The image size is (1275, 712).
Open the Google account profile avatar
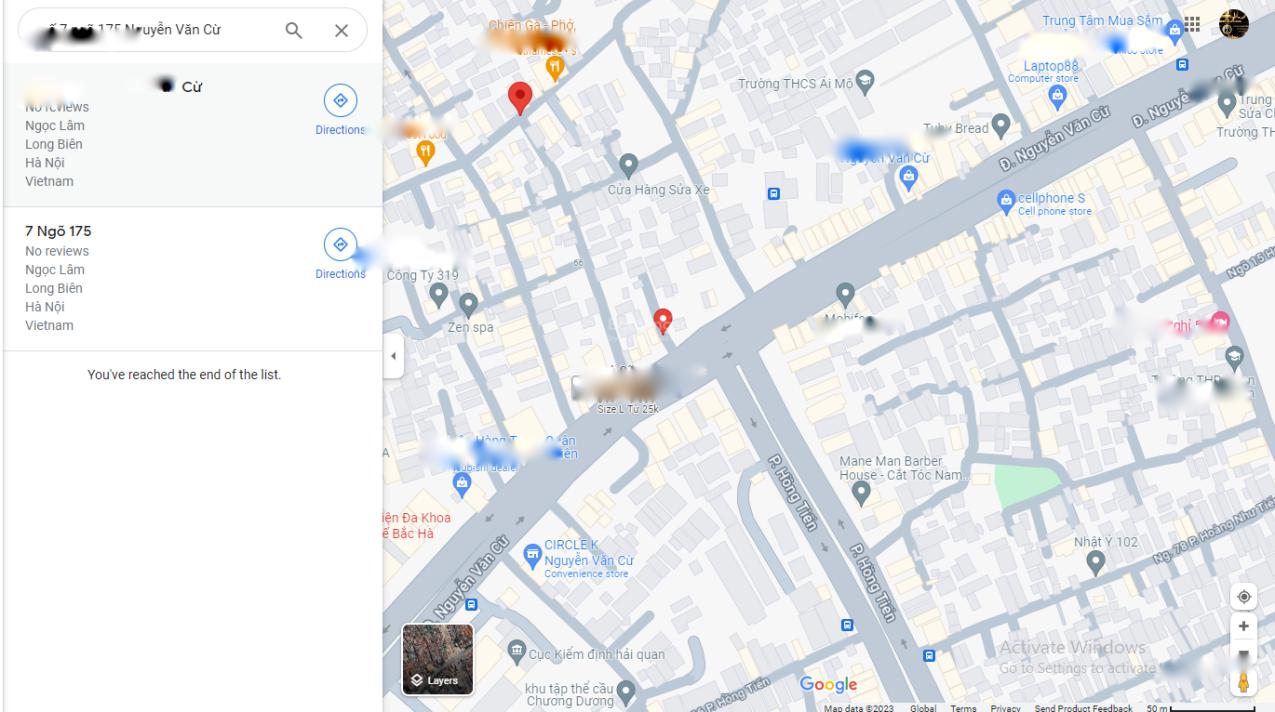1234,25
